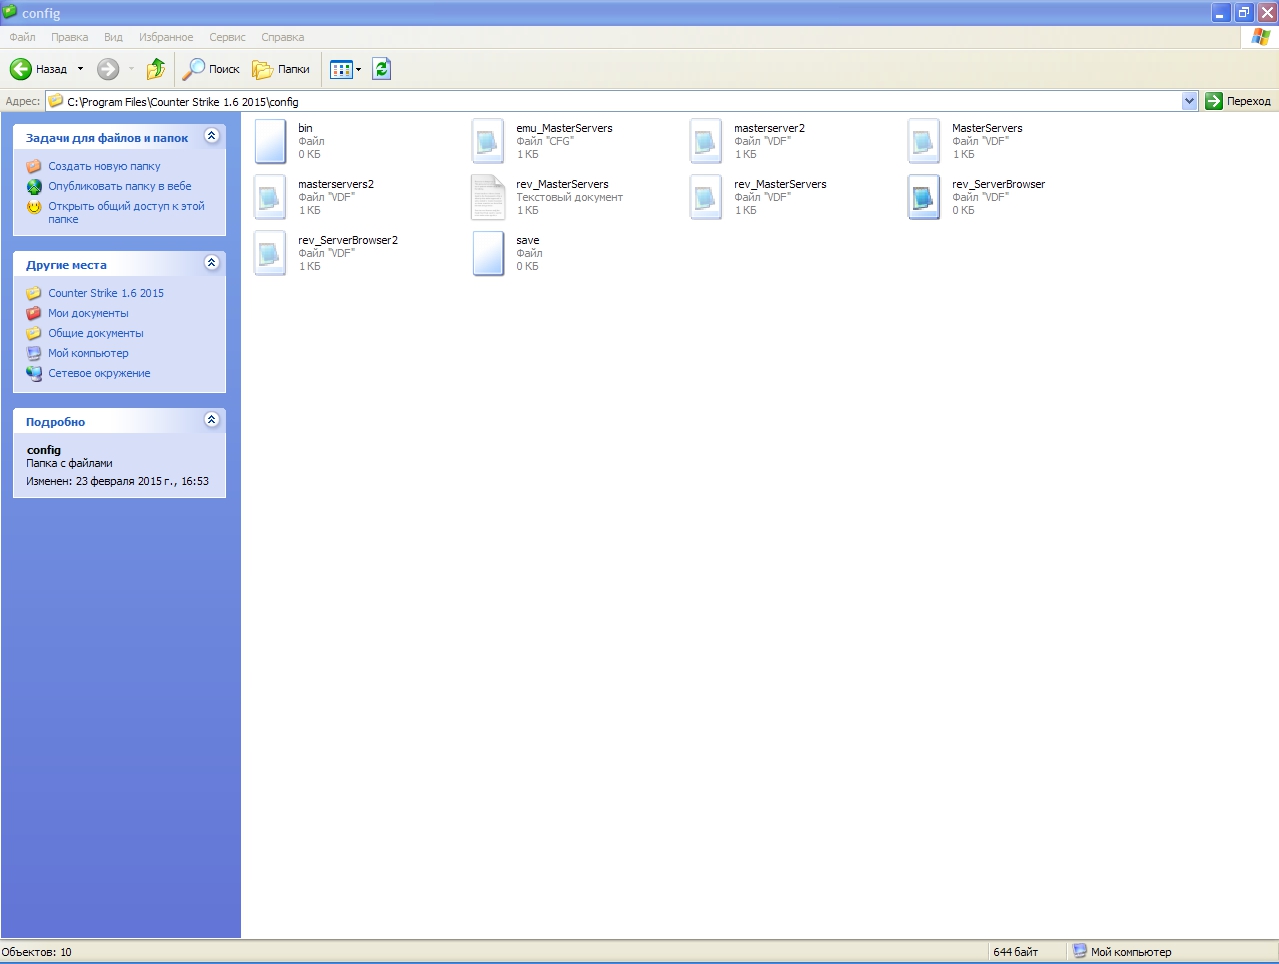
Task: Open the Справка menu
Action: point(282,37)
